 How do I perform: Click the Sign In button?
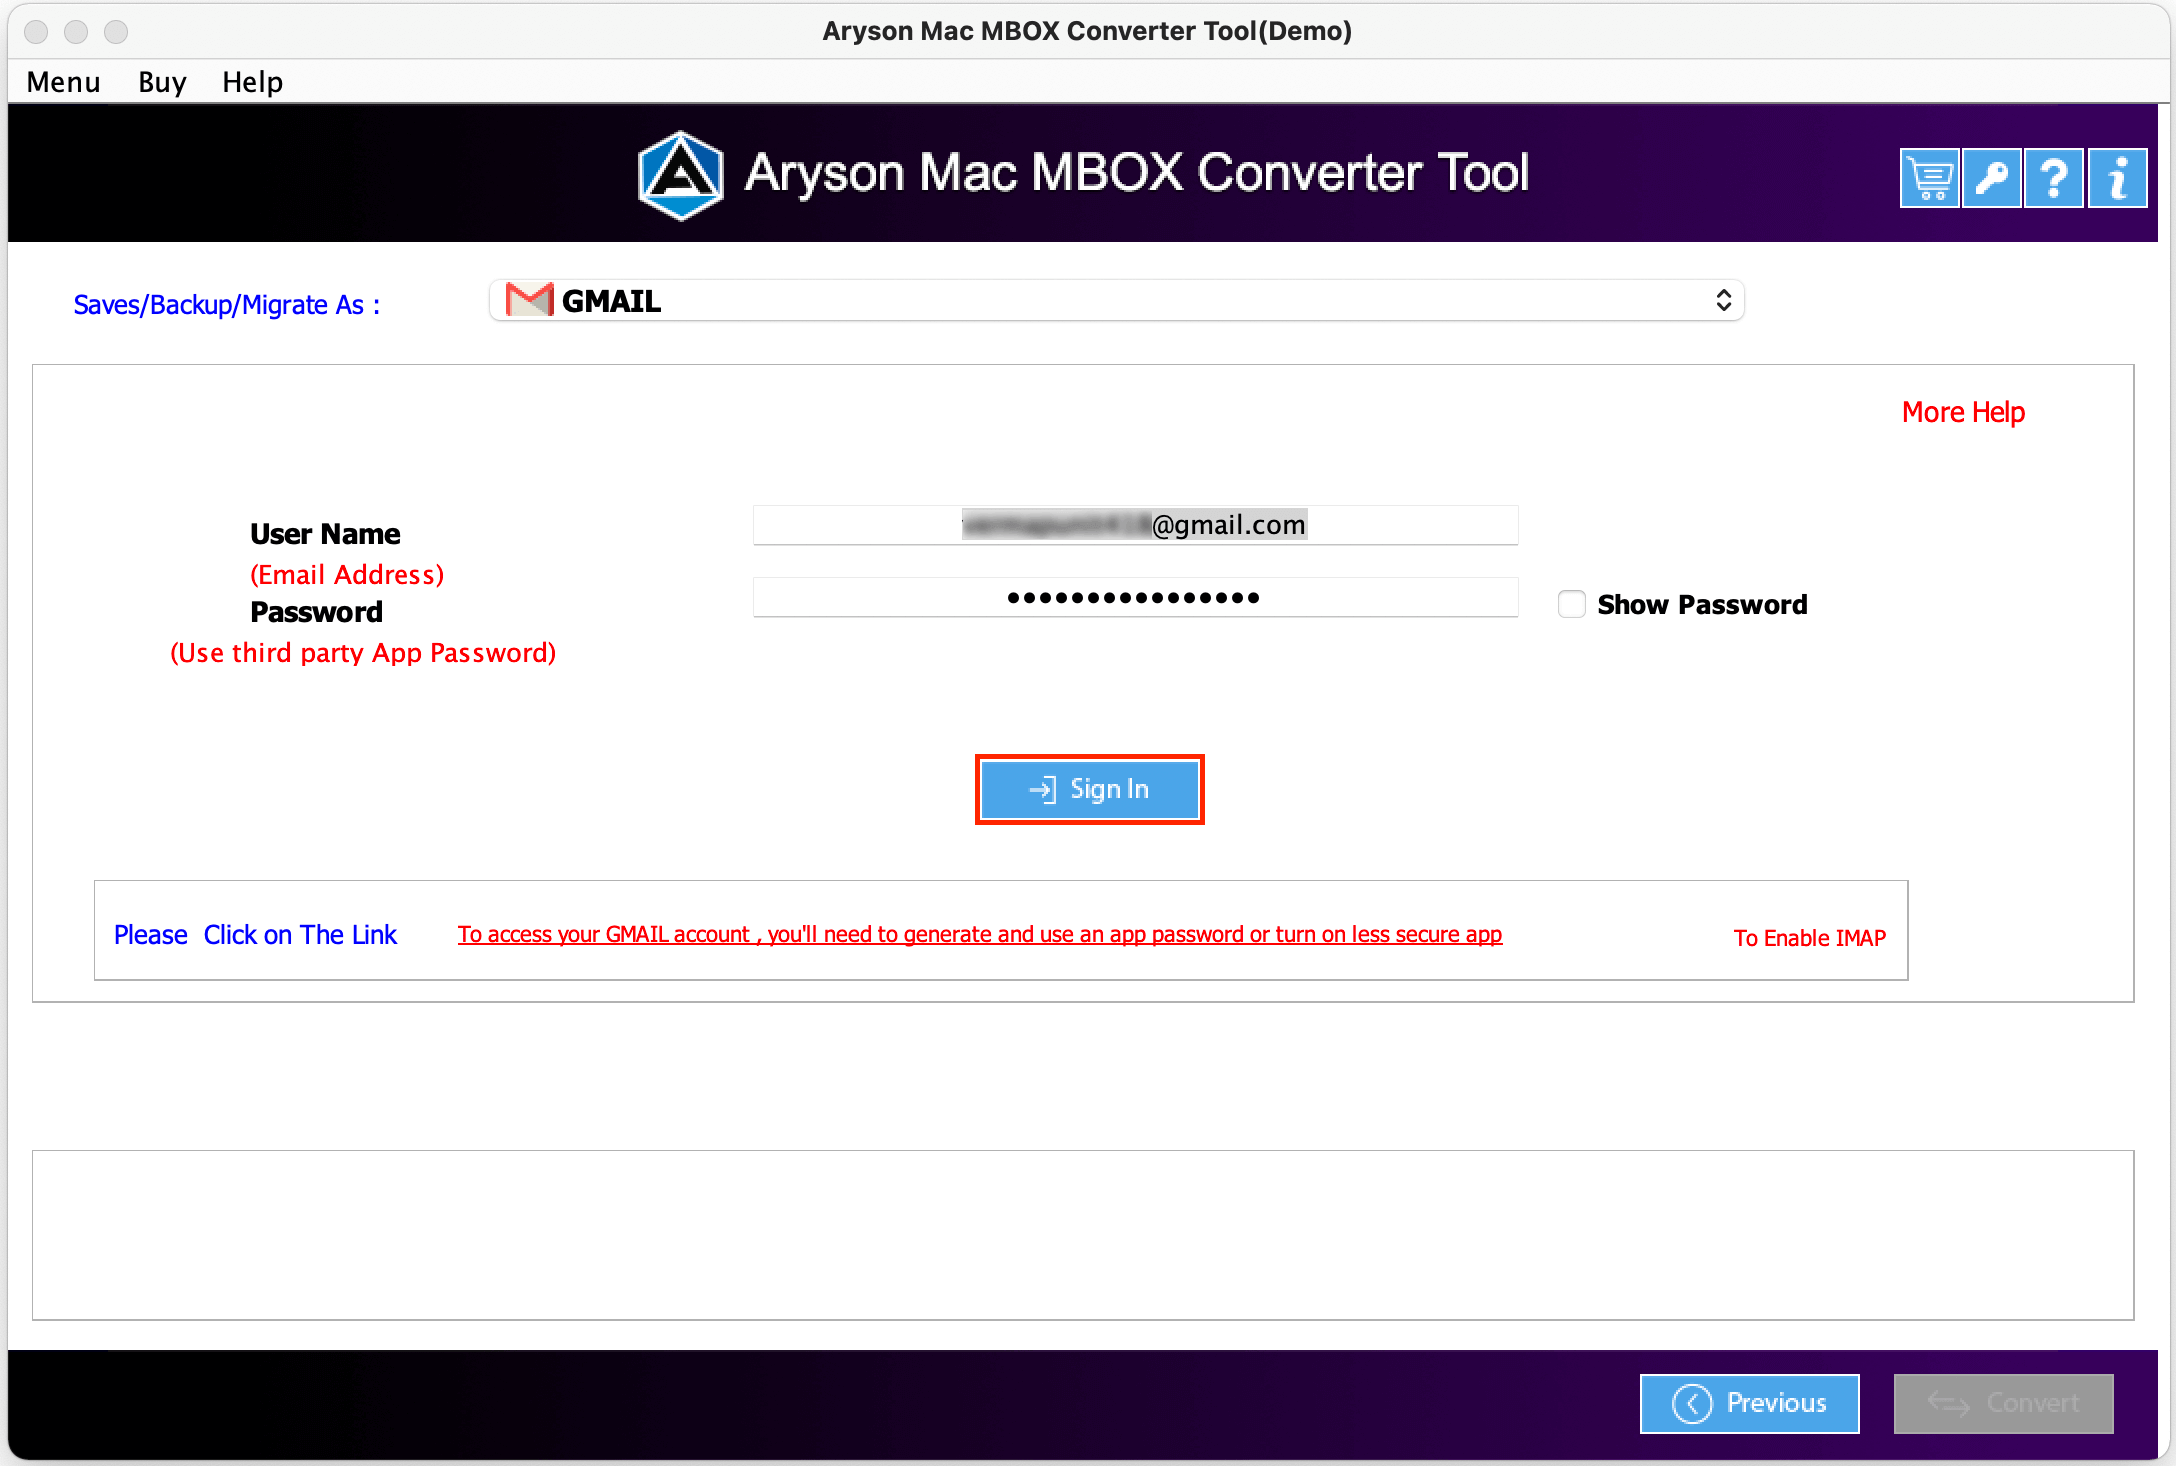point(1090,789)
